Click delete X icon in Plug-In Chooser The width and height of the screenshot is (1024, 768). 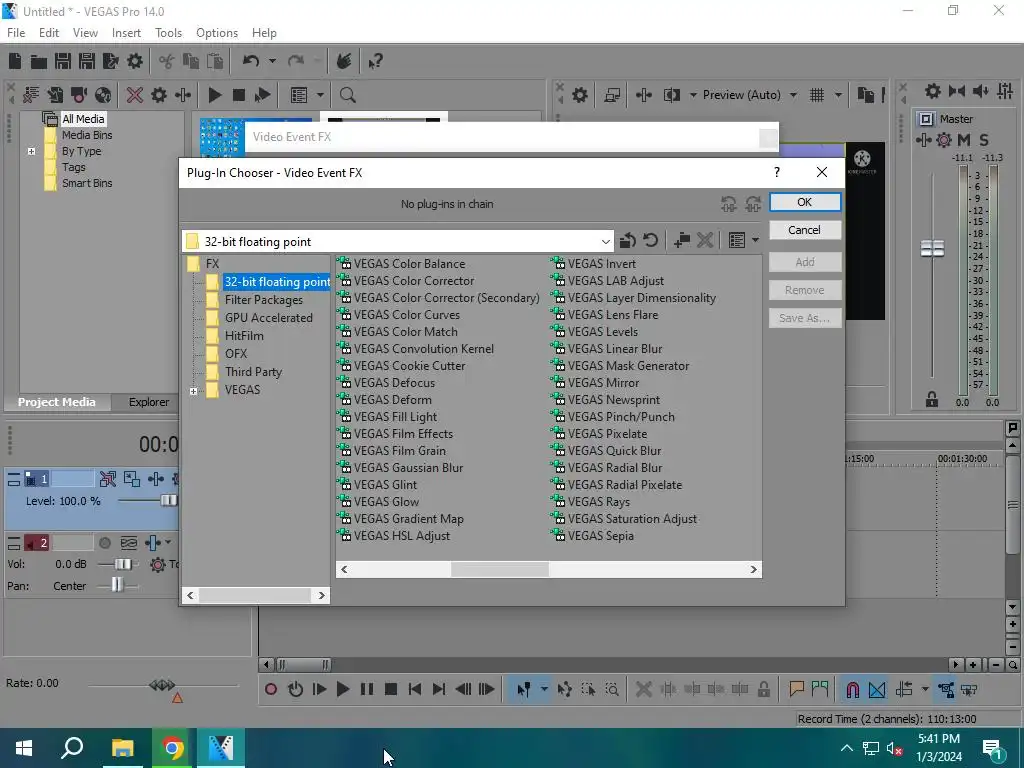click(x=705, y=240)
